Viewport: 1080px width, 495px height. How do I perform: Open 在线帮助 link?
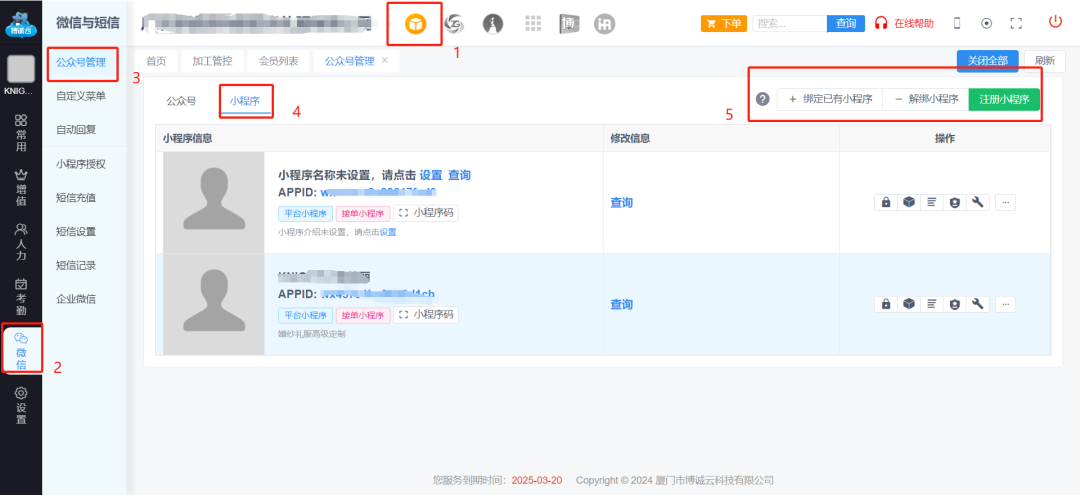904,23
